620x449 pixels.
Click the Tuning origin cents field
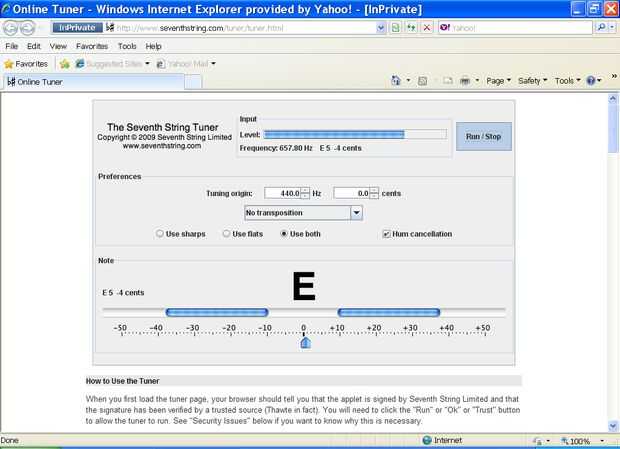point(352,193)
